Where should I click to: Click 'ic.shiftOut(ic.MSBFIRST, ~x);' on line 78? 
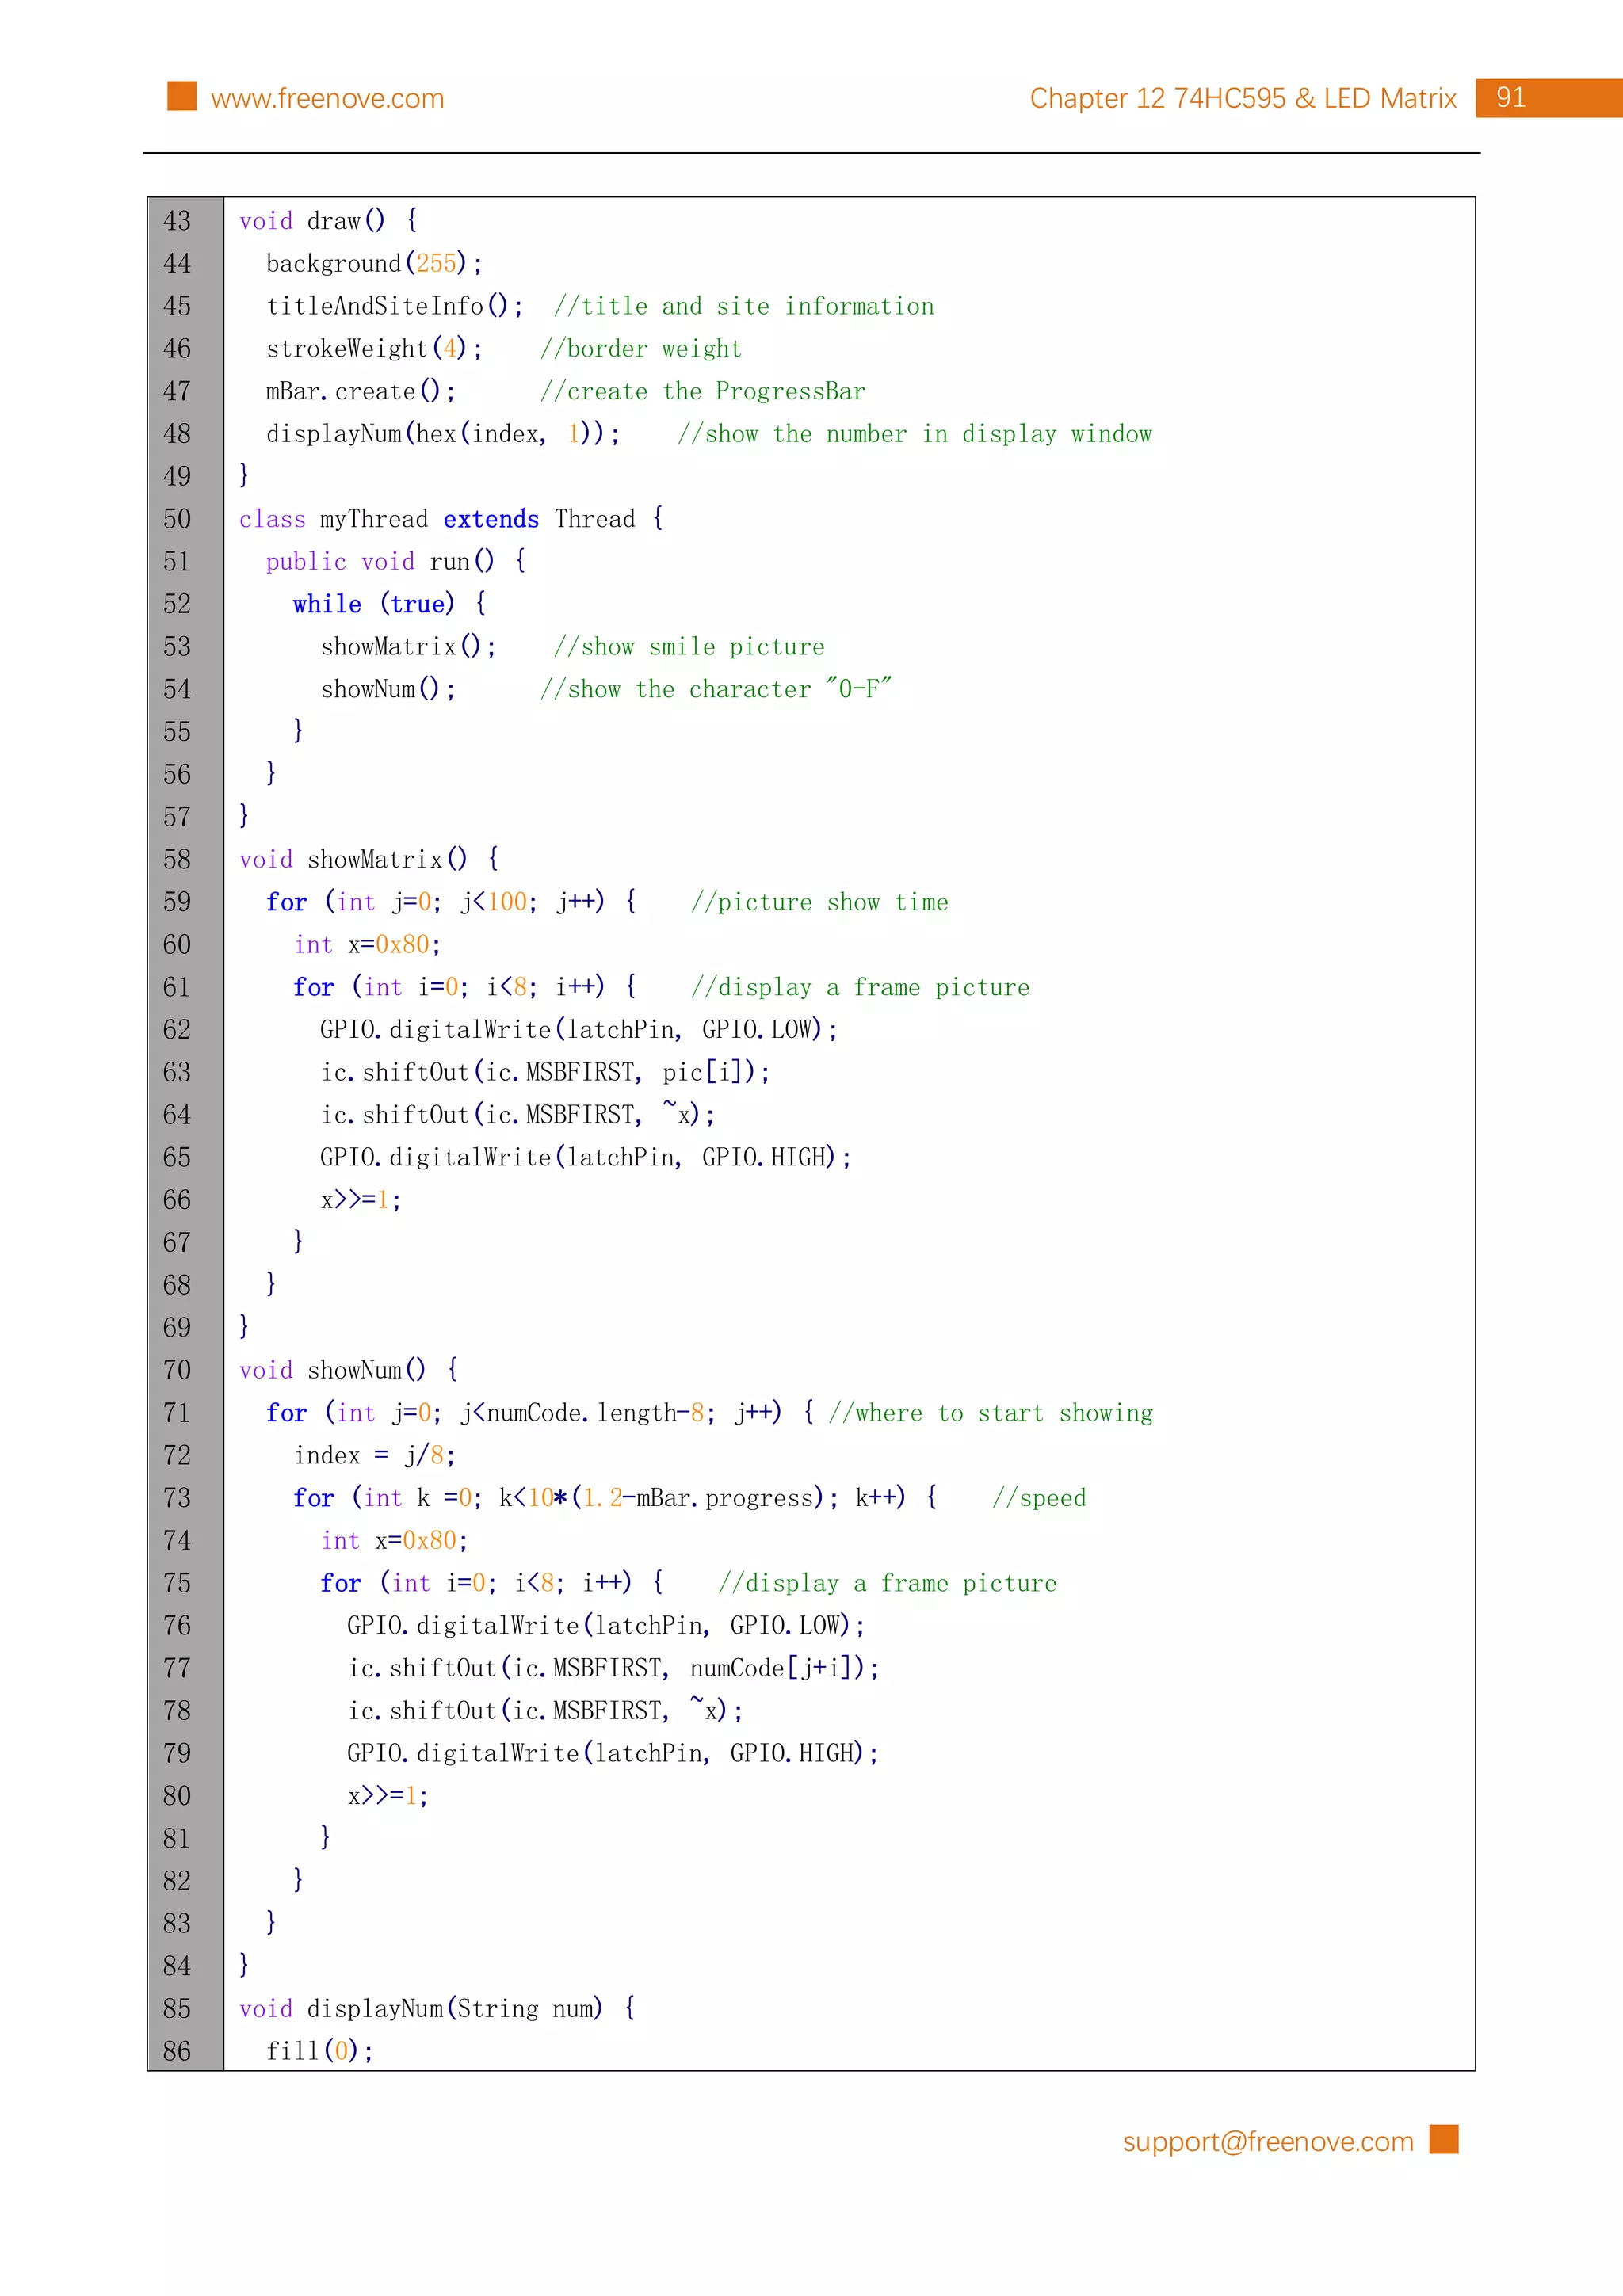click(545, 1710)
